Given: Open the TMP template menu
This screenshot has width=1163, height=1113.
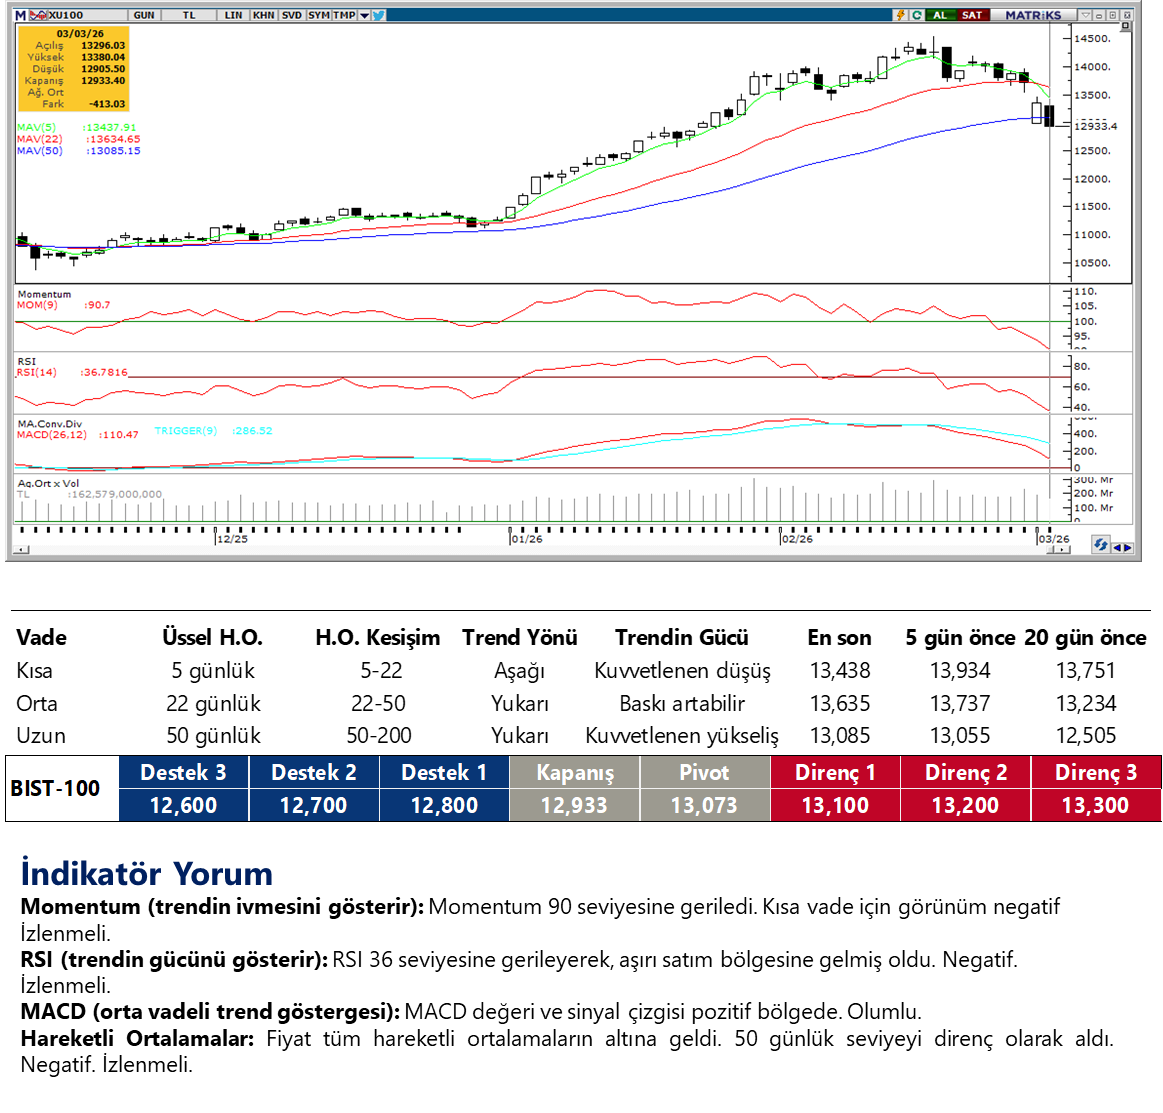Looking at the screenshot, I should pyautogui.click(x=344, y=15).
